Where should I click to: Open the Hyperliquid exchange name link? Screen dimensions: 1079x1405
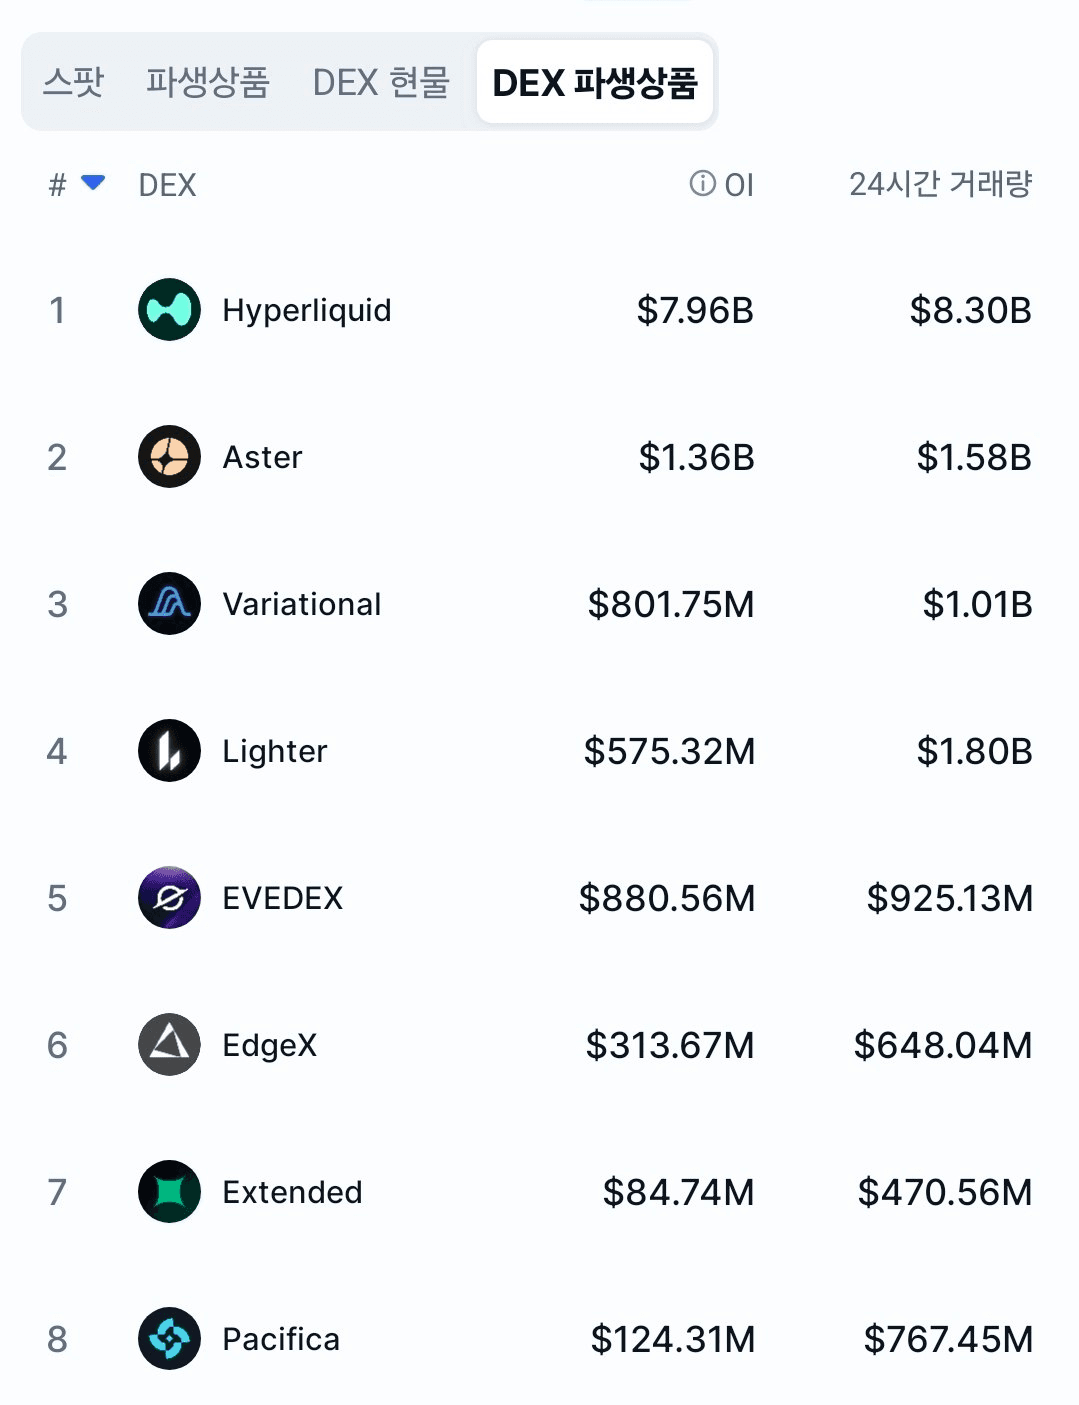pos(307,310)
